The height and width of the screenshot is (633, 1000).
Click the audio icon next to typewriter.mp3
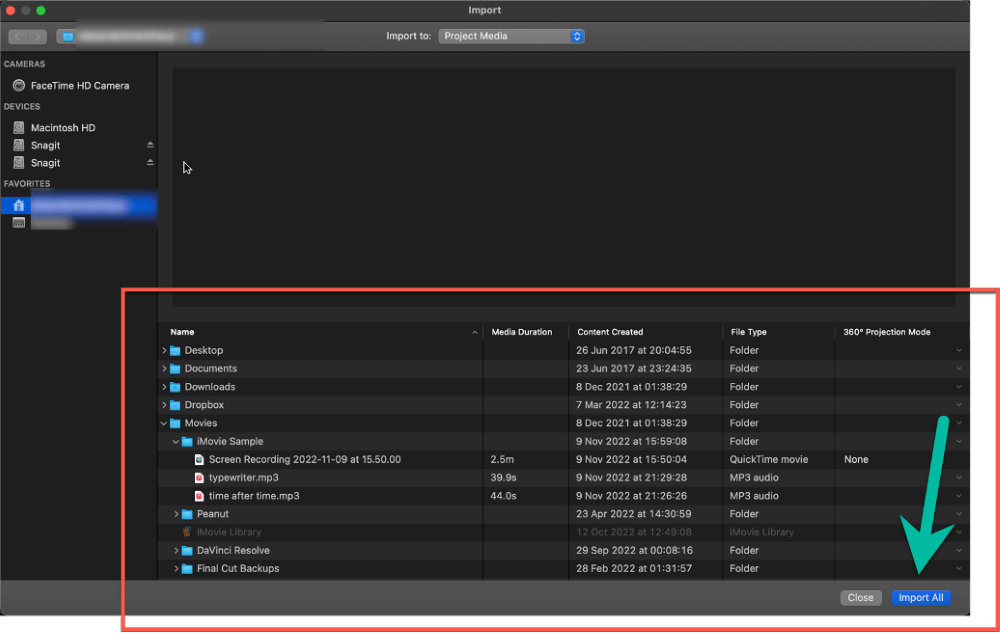tap(197, 477)
